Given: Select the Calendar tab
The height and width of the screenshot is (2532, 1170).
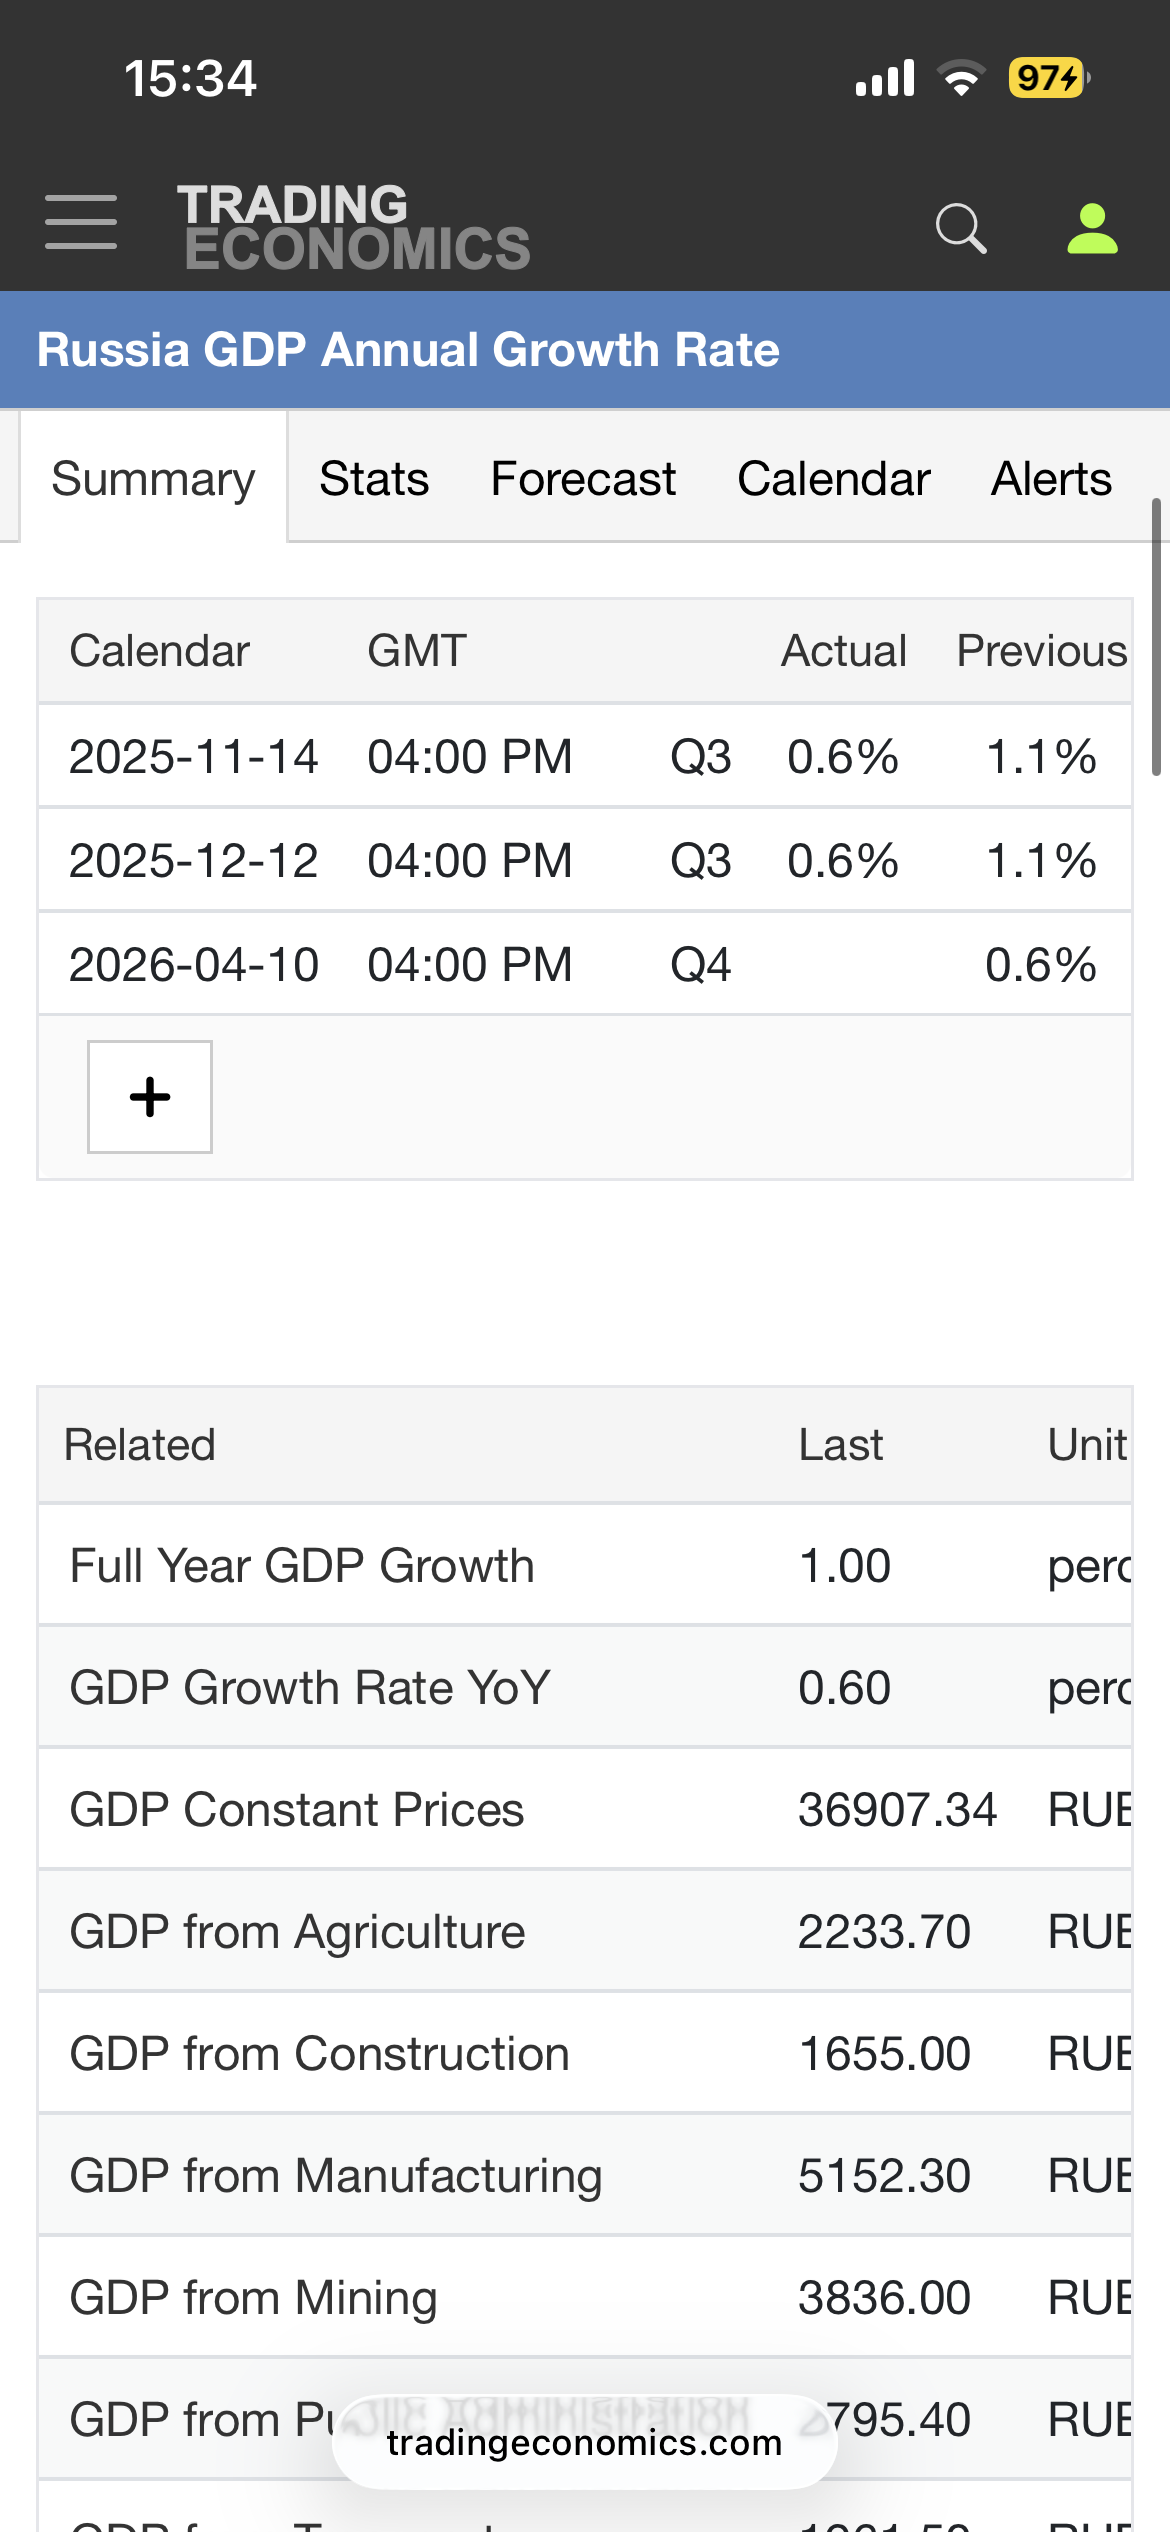Looking at the screenshot, I should [834, 479].
